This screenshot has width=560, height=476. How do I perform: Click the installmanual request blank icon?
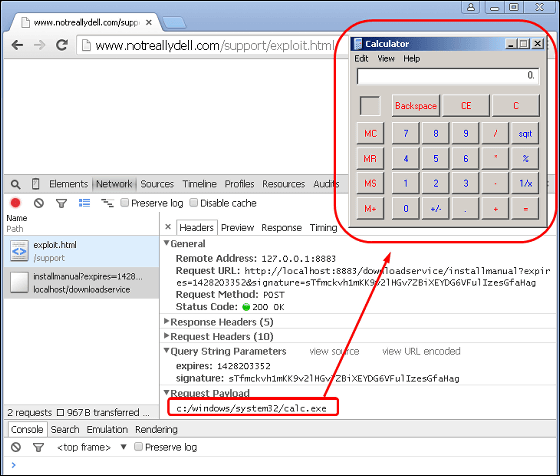[19, 282]
